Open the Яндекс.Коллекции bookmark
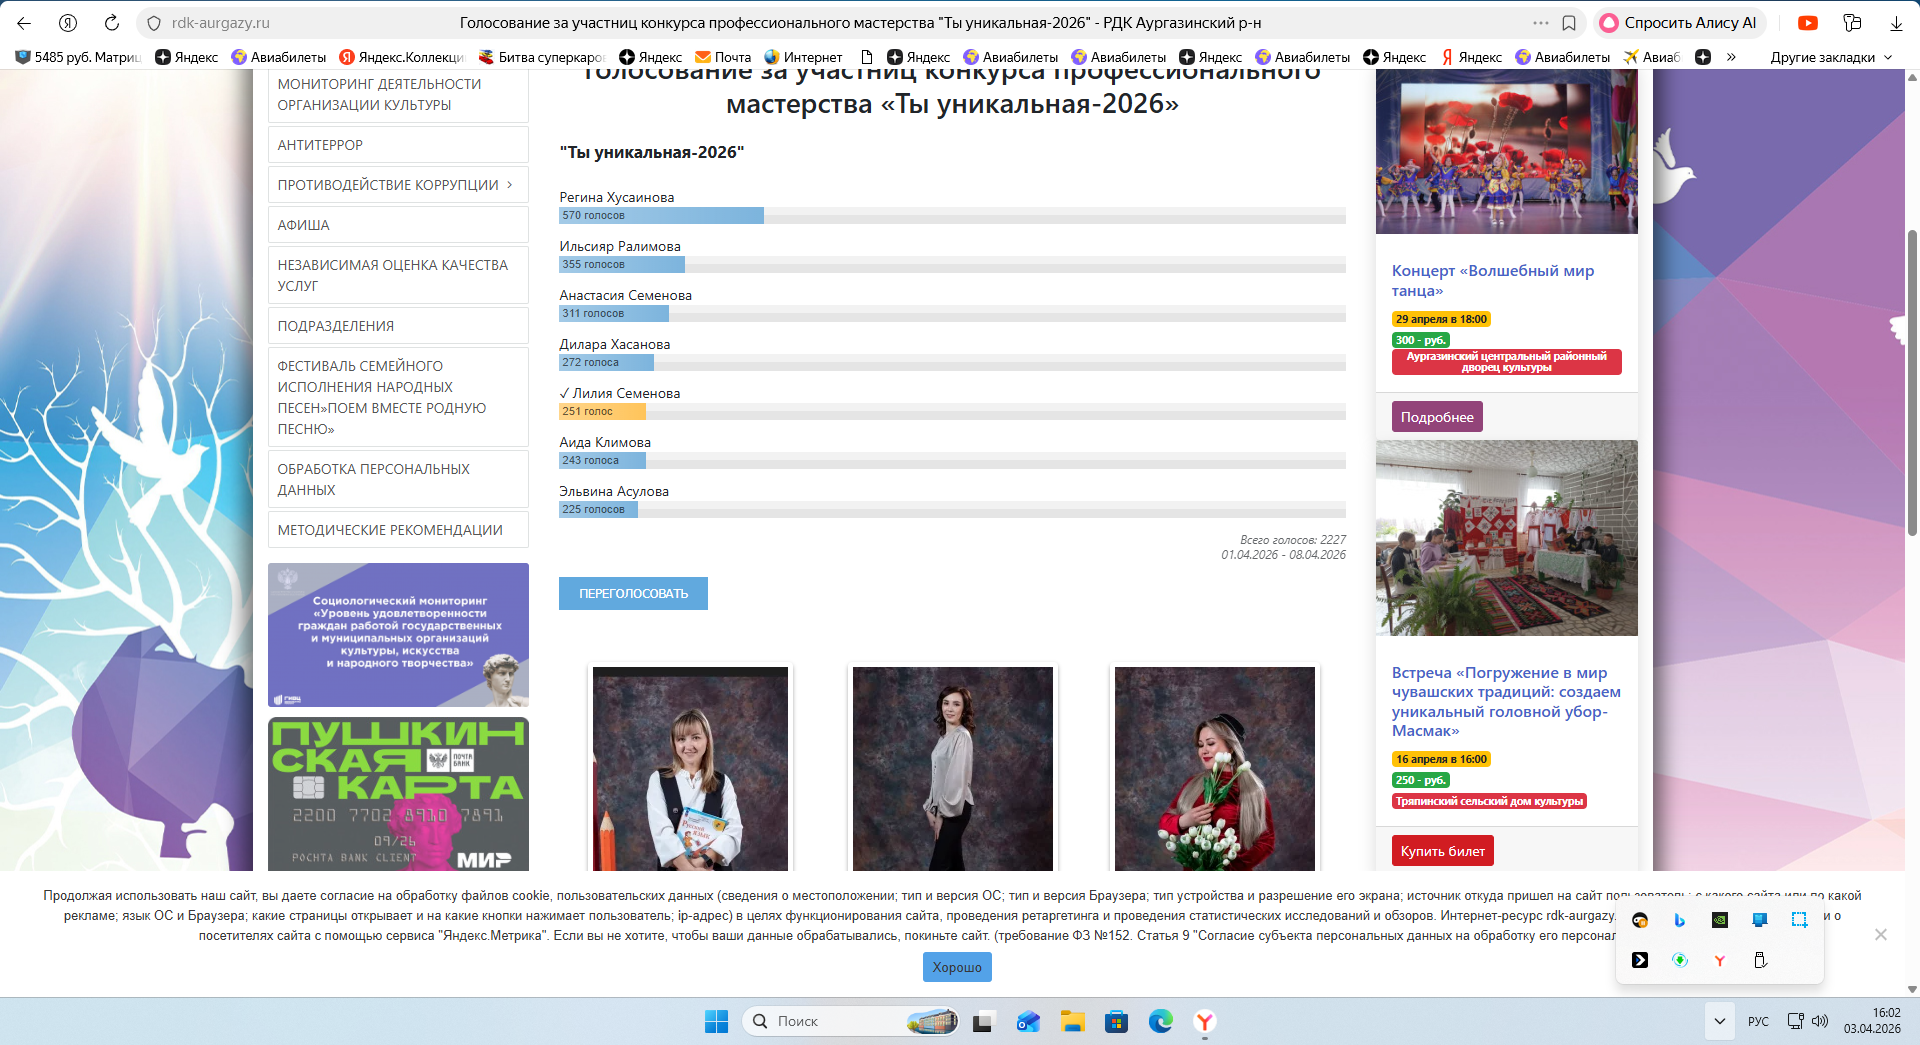 (402, 57)
